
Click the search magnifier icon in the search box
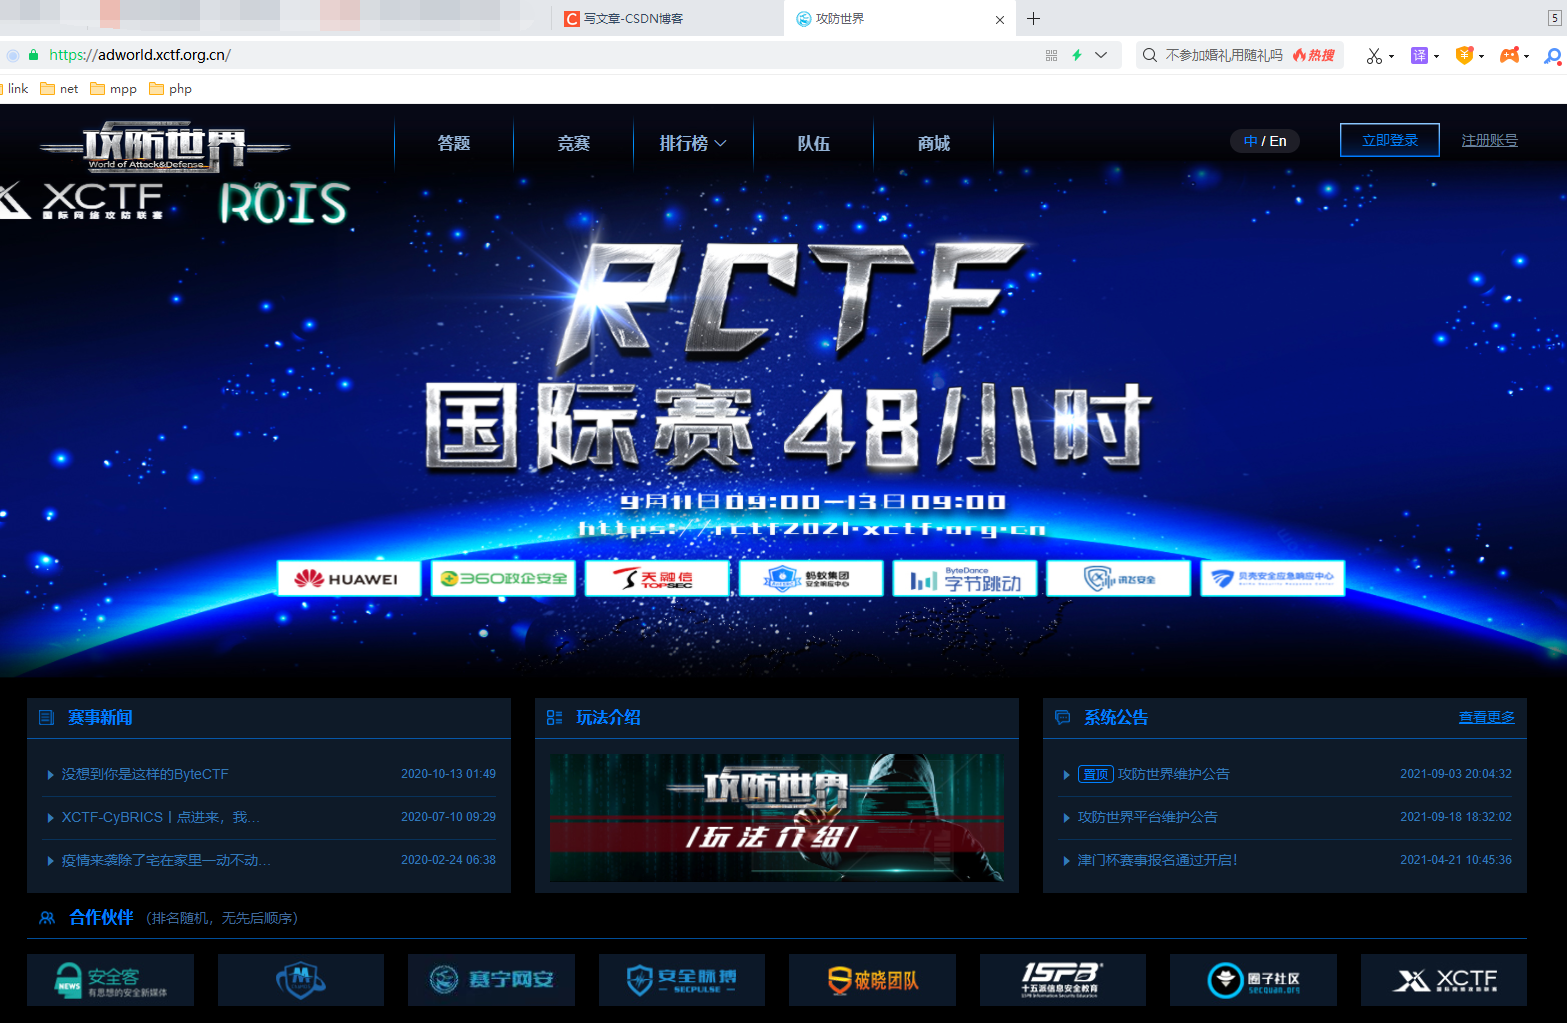(1150, 55)
